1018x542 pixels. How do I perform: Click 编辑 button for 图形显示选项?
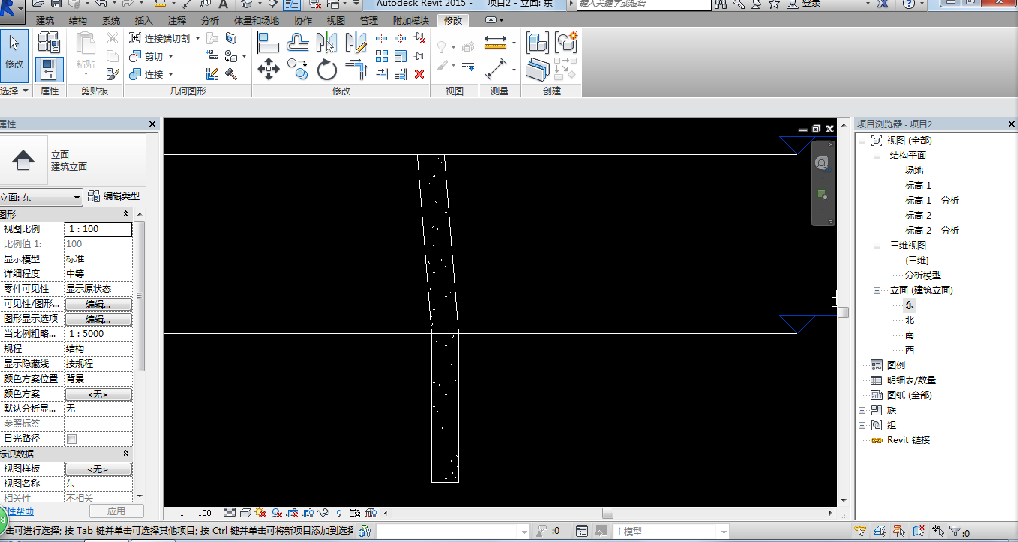(98, 319)
